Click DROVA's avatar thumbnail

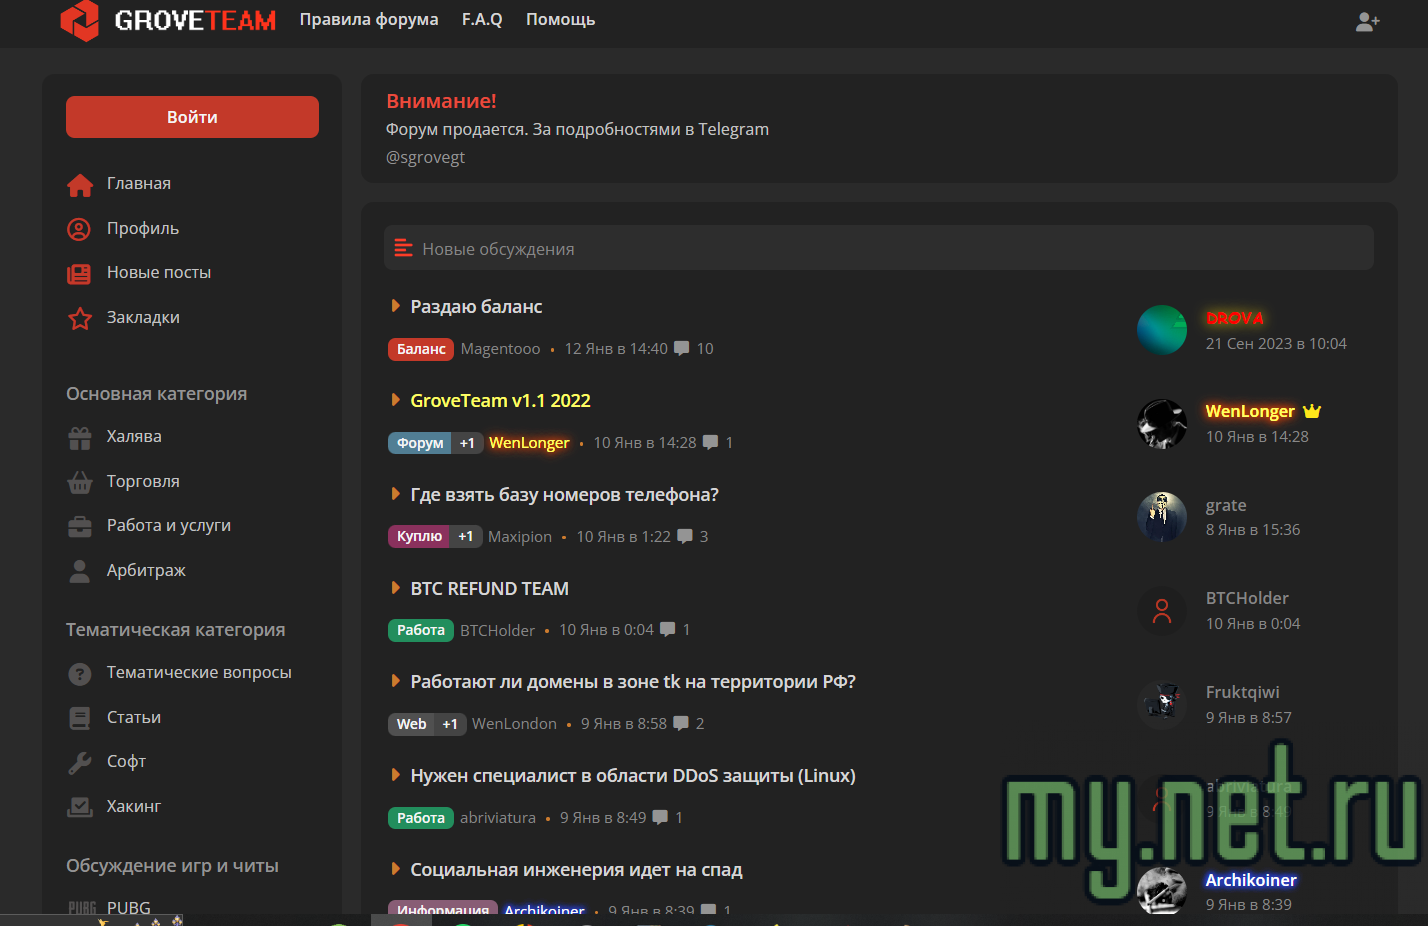pyautogui.click(x=1161, y=330)
